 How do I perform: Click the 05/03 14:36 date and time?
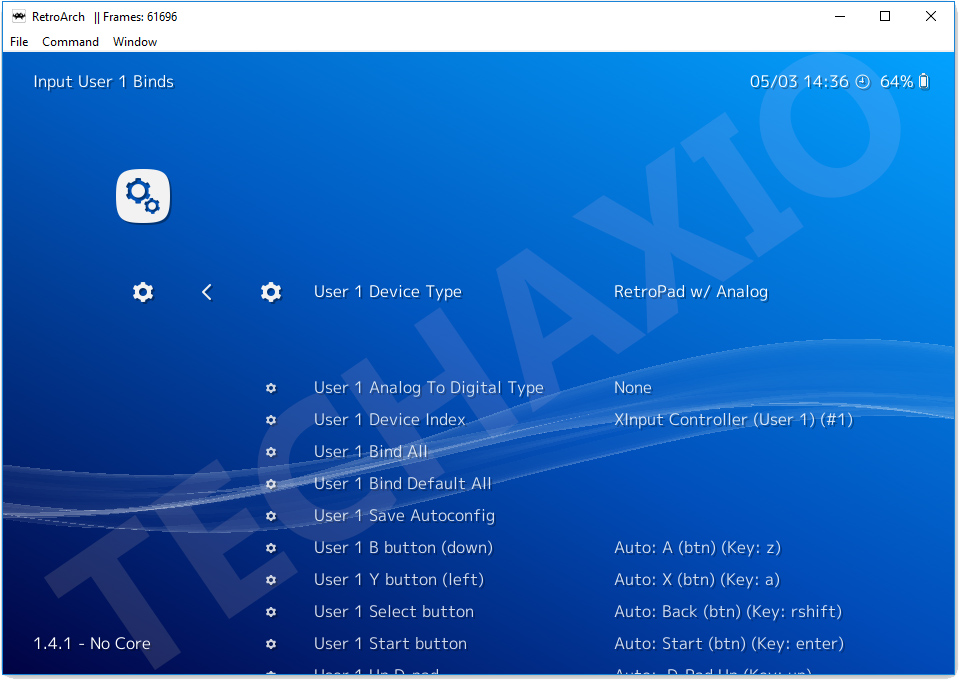point(799,82)
